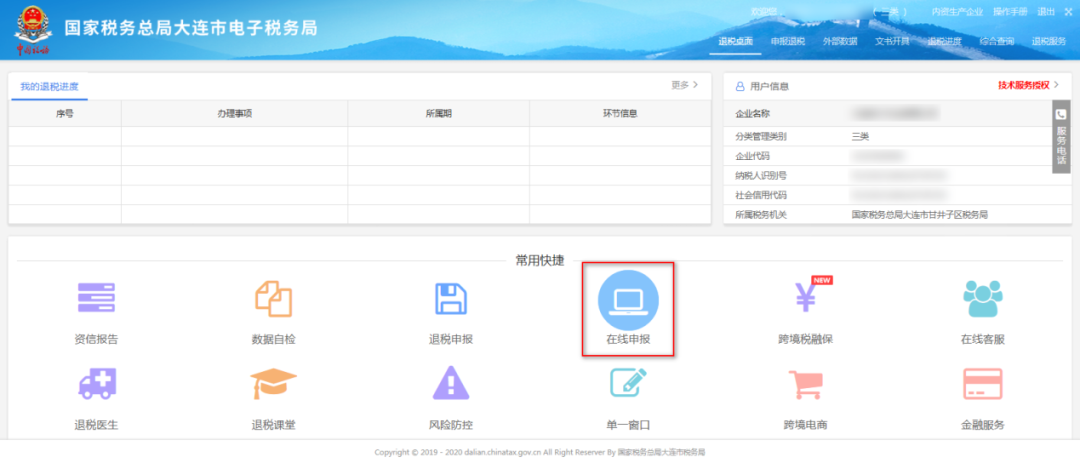Image resolution: width=1080 pixels, height=463 pixels.
Task: Click the user icon beside 用户信息
Action: 740,86
